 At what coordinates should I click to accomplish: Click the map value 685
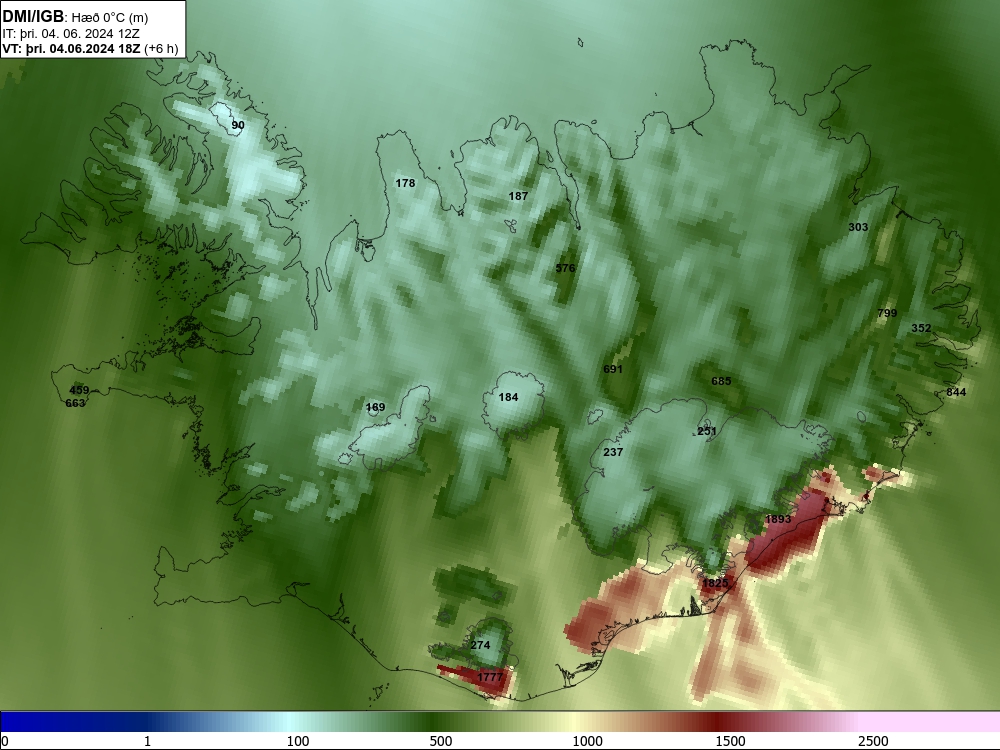click(721, 381)
